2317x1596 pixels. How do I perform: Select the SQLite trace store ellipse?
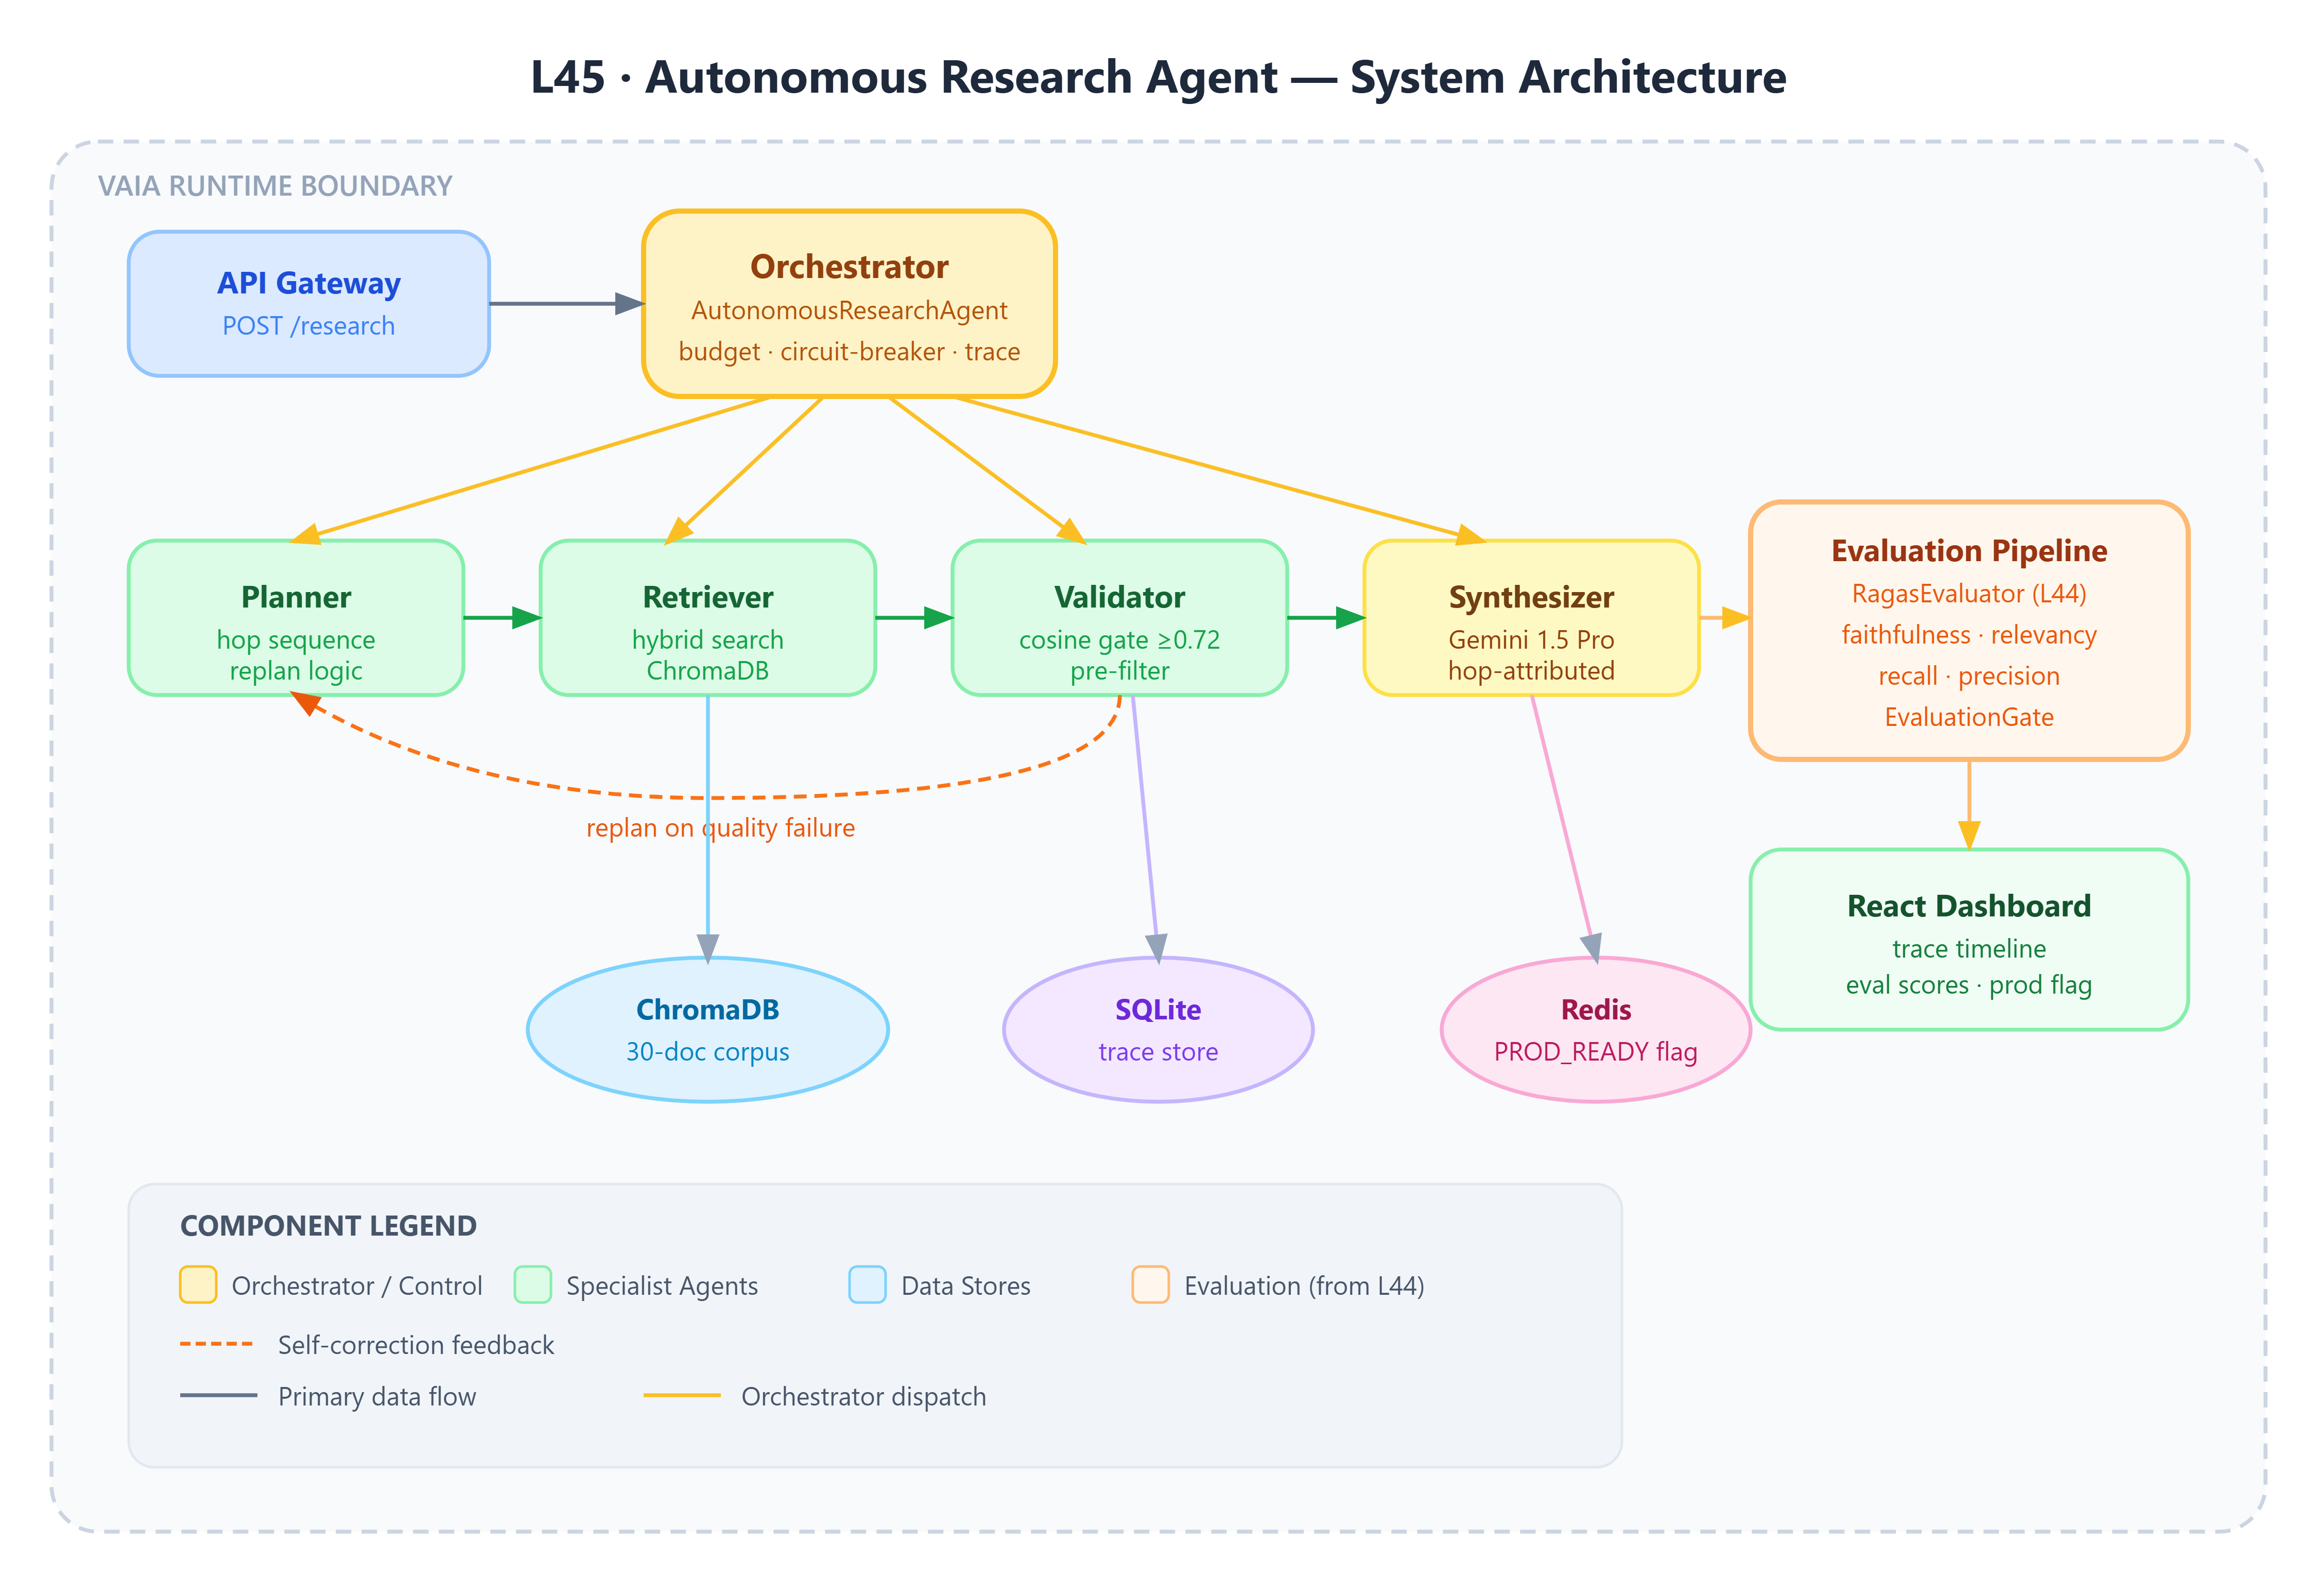click(x=1157, y=1030)
